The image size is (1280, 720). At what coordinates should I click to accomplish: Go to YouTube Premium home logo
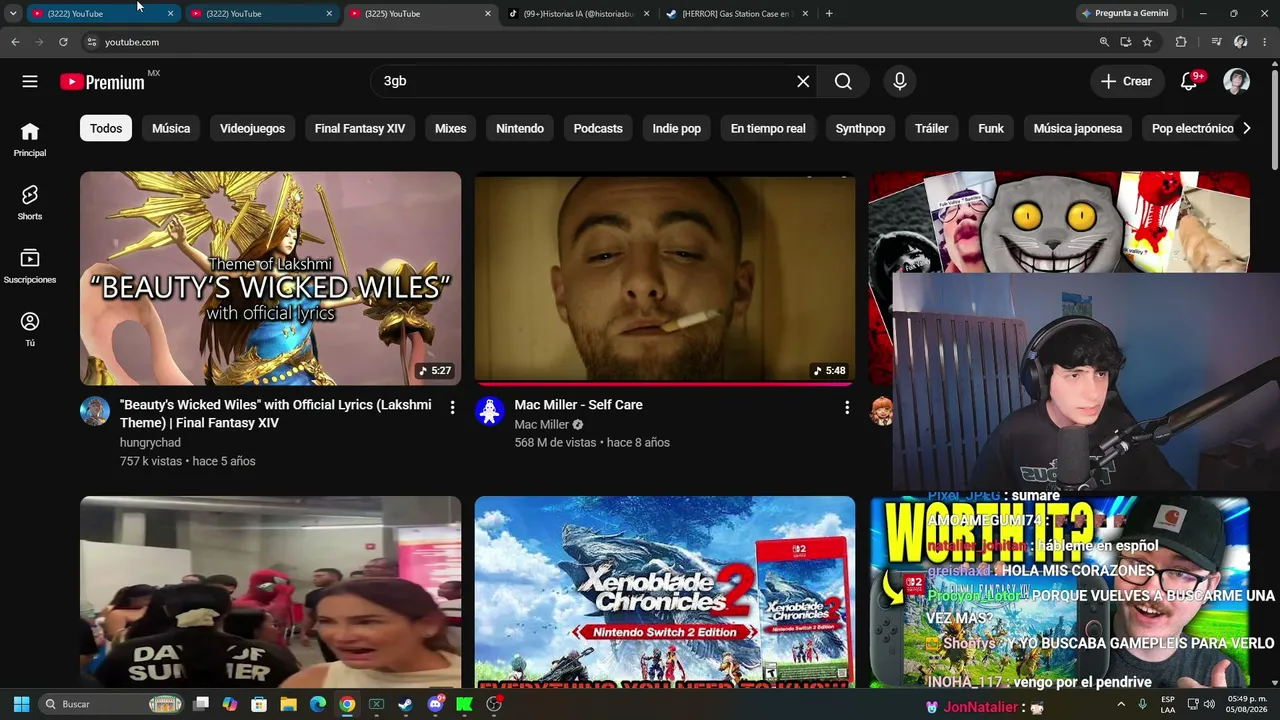102,82
